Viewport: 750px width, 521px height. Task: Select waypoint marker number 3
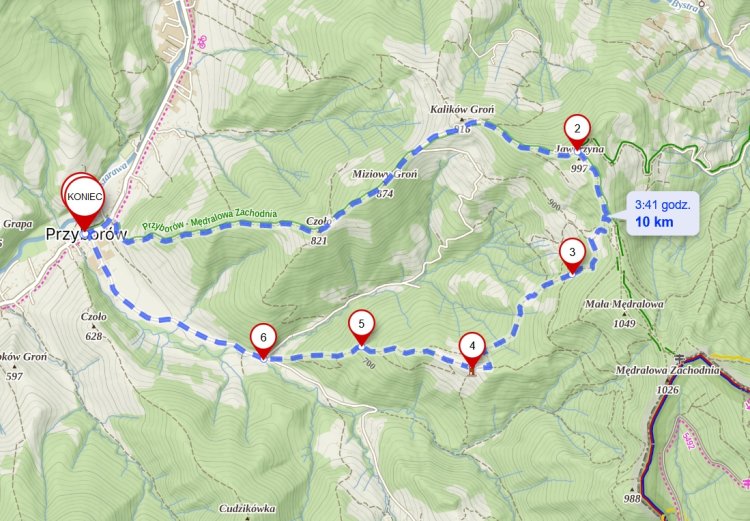click(573, 255)
